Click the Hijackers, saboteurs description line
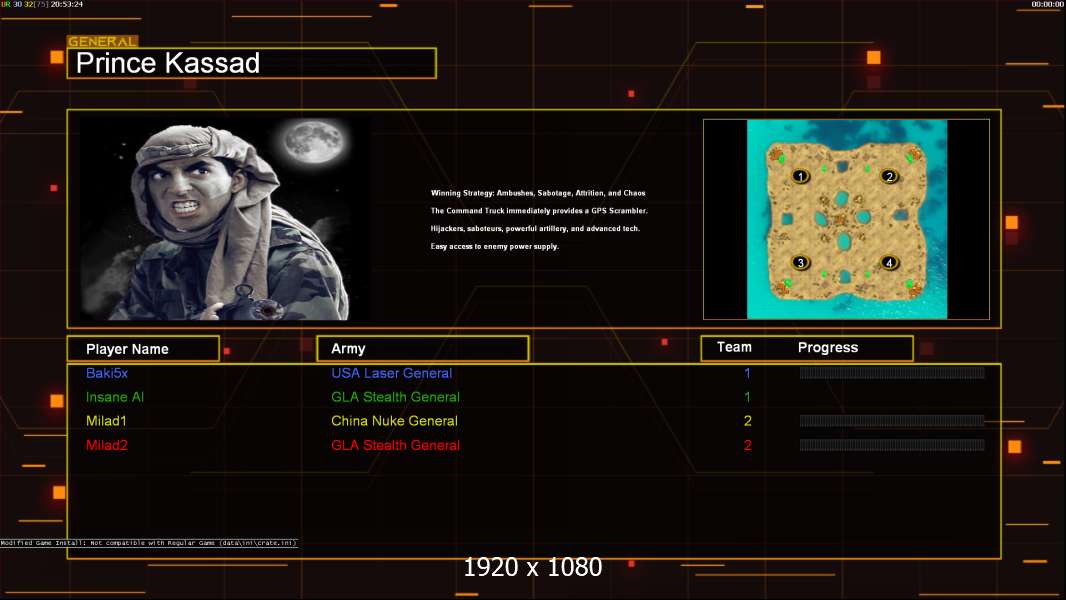This screenshot has width=1066, height=600. click(x=535, y=228)
